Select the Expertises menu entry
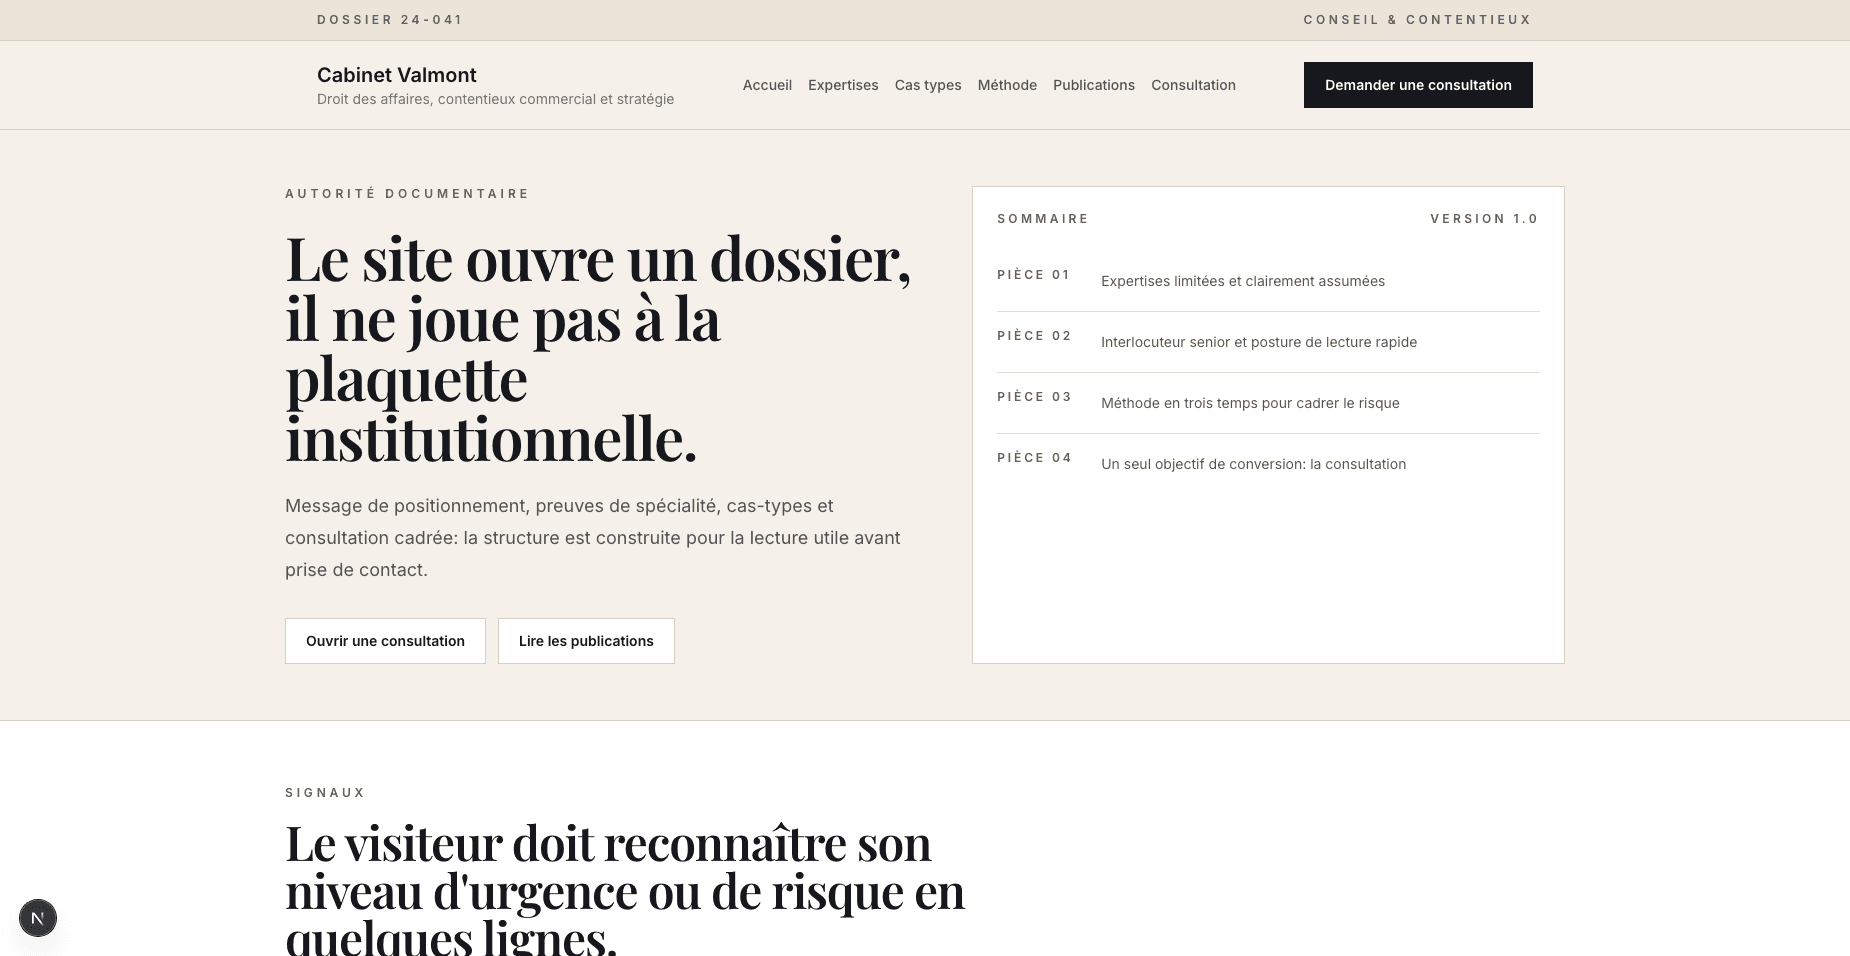This screenshot has height=956, width=1850. pyautogui.click(x=843, y=85)
